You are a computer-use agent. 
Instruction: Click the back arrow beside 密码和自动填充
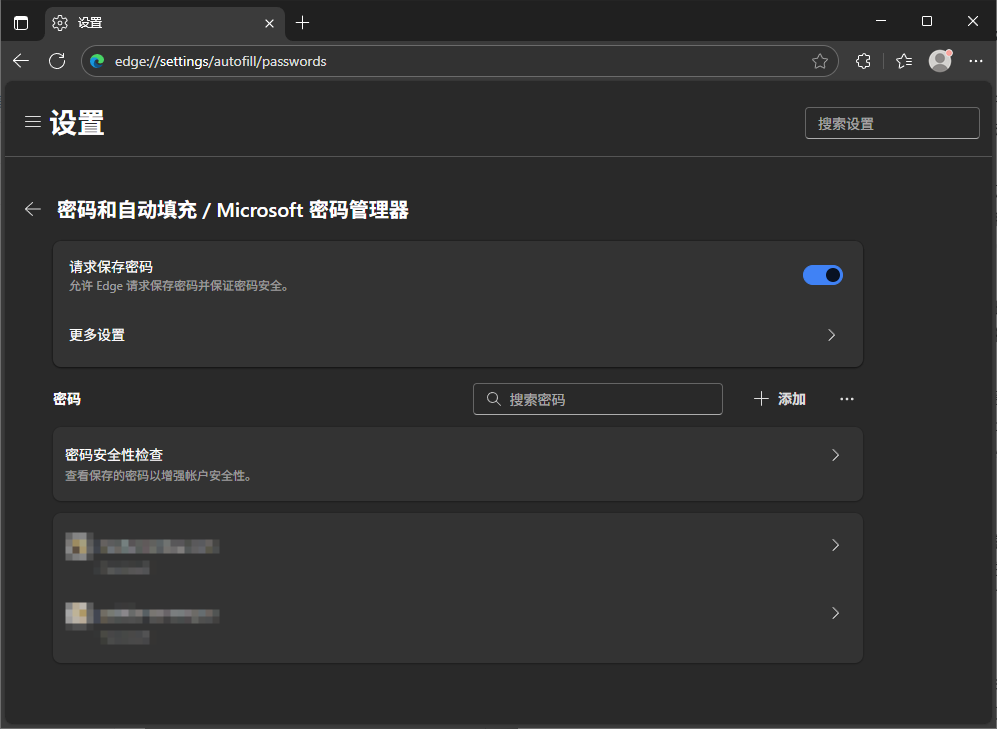click(32, 209)
